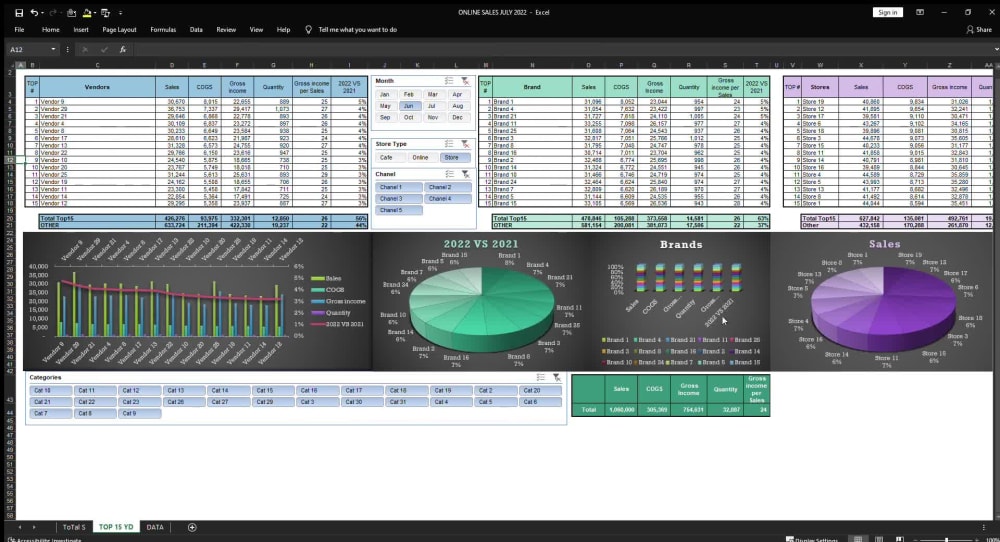Screen dimensions: 1000x542
Task: Save the workbook from Quick Access
Action: [19, 13]
